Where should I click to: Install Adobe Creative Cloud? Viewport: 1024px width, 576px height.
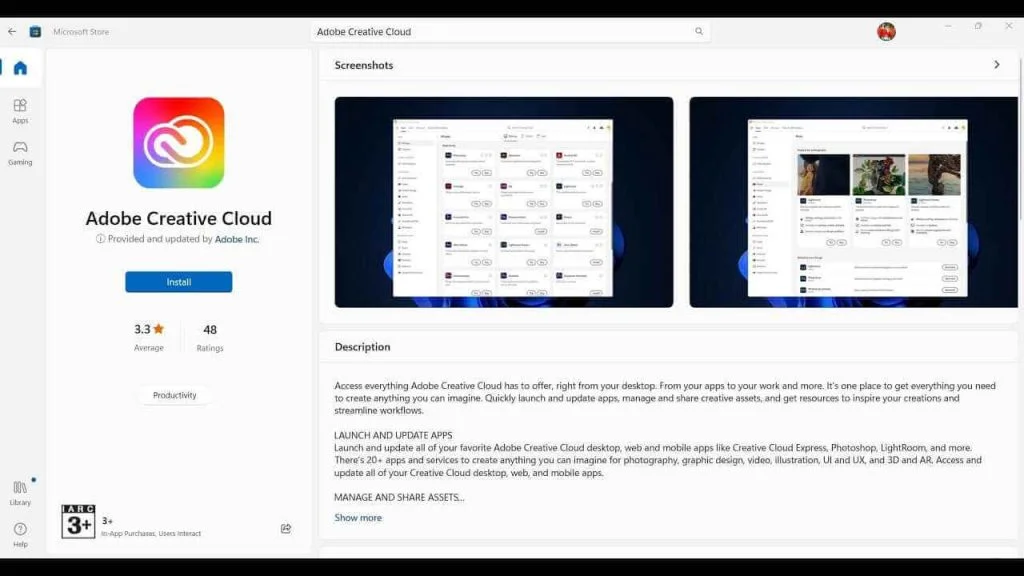coord(179,282)
